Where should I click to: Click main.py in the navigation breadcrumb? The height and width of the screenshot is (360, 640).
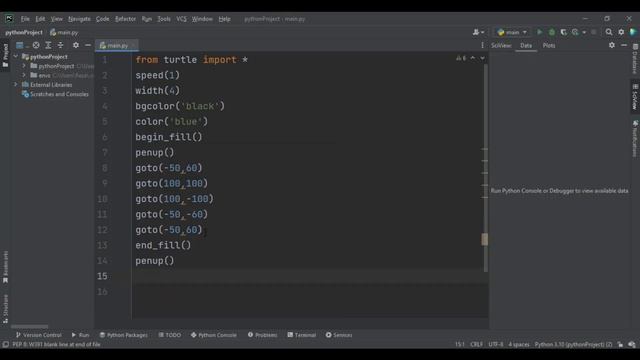click(64, 32)
